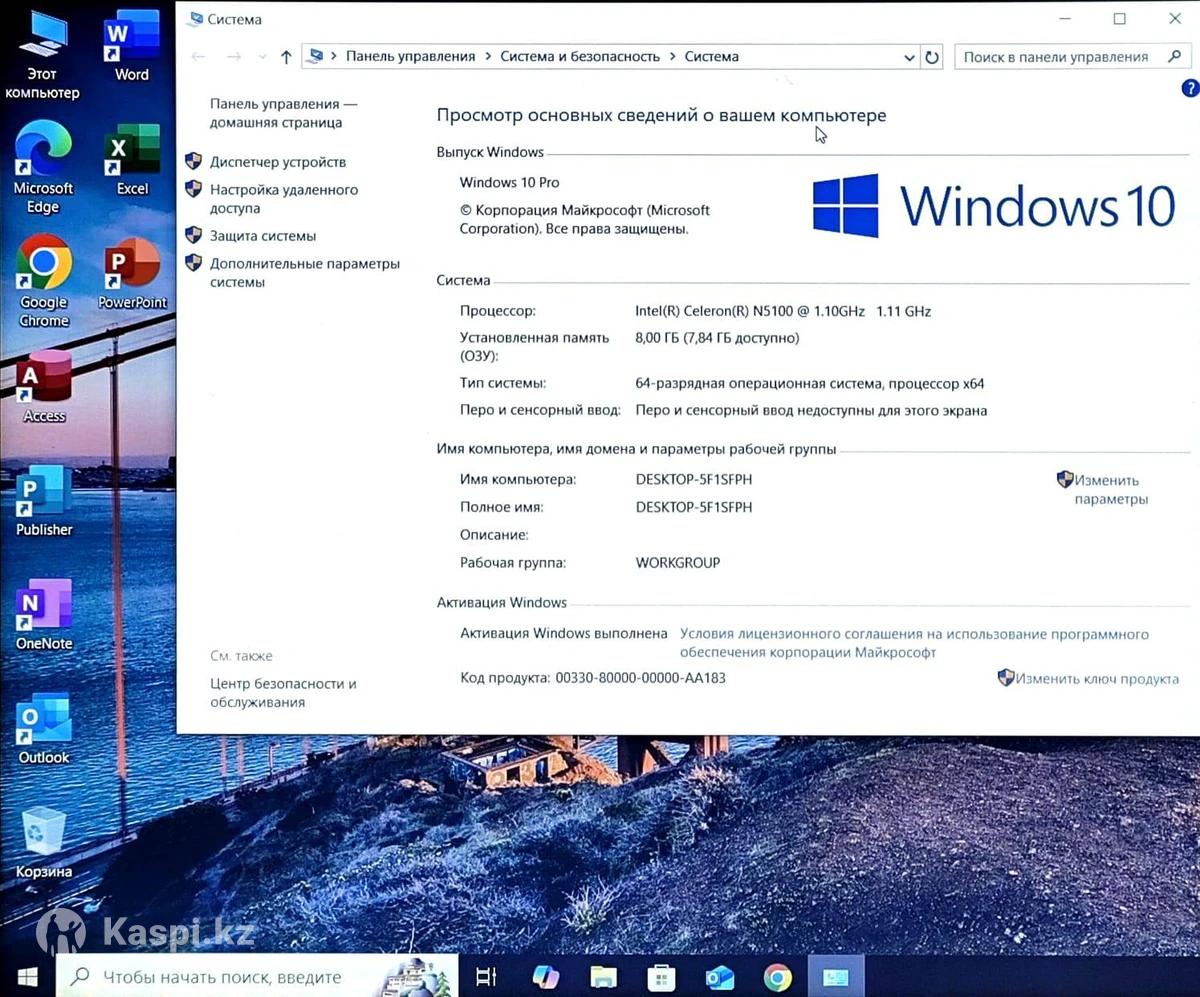Open Настройка удаленного доступа

pos(284,199)
